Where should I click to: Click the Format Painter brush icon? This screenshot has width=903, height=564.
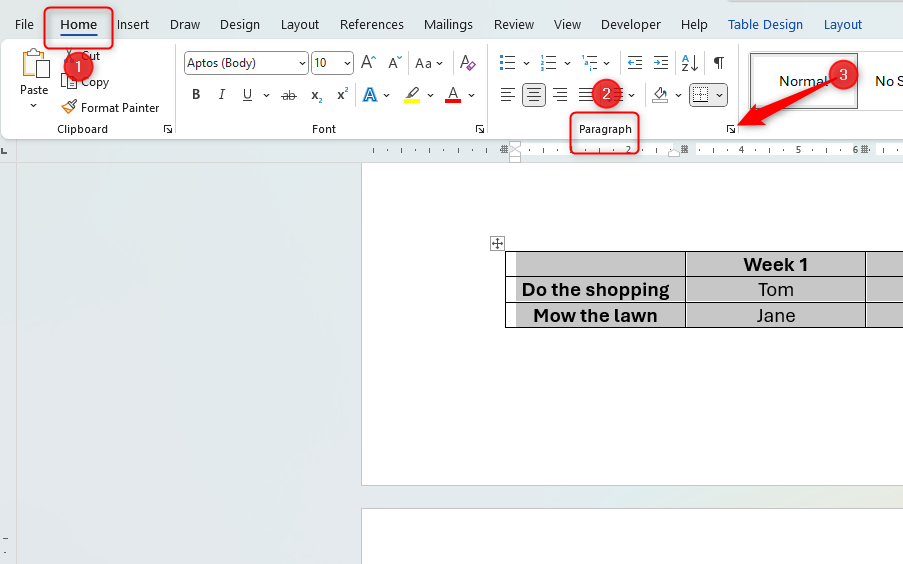[69, 107]
